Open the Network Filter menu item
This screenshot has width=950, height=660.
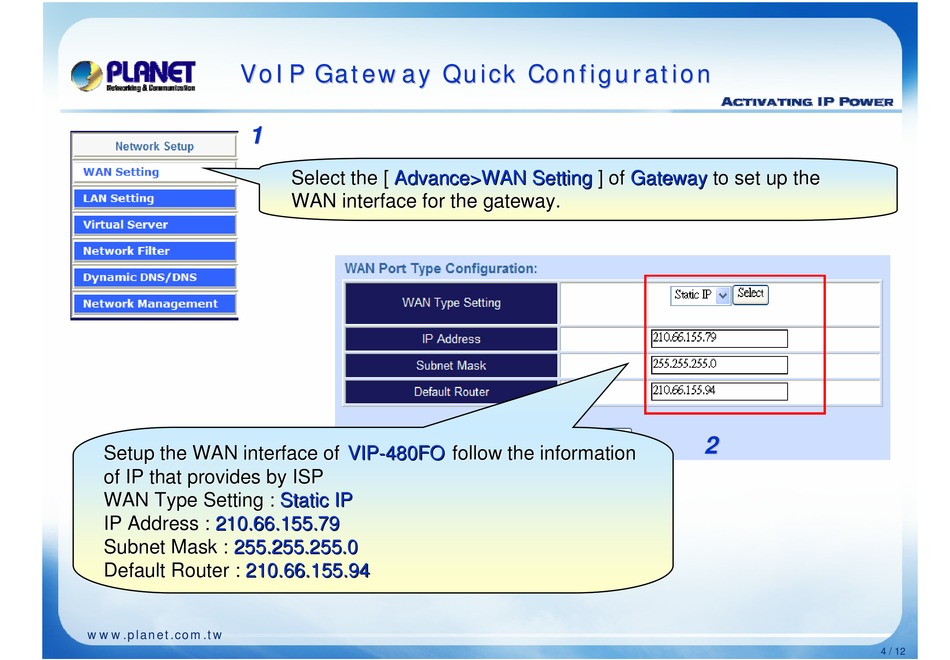click(x=154, y=251)
